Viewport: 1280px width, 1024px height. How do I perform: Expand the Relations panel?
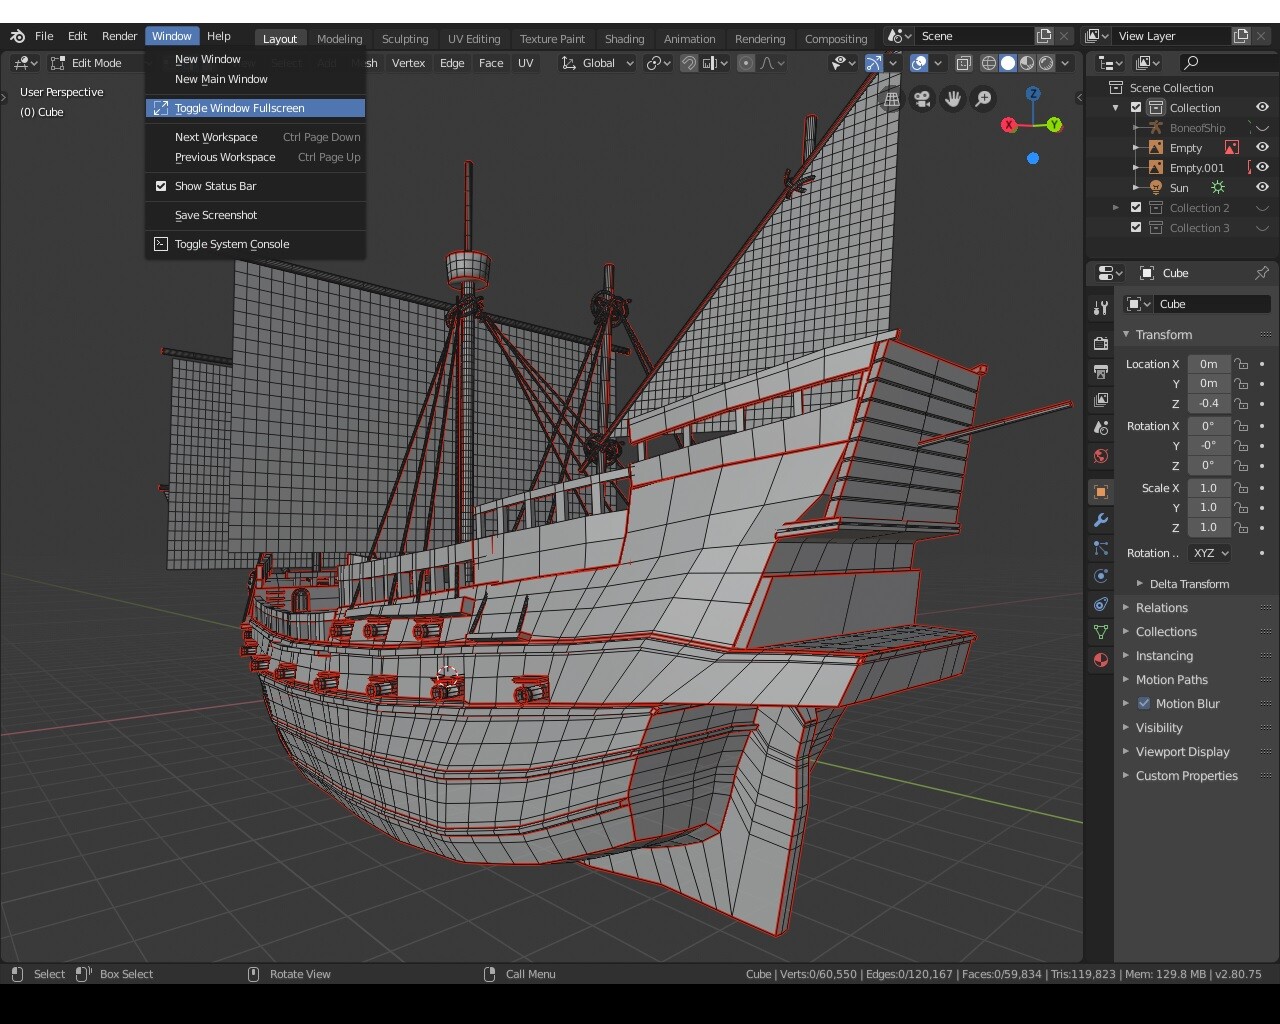click(1161, 608)
